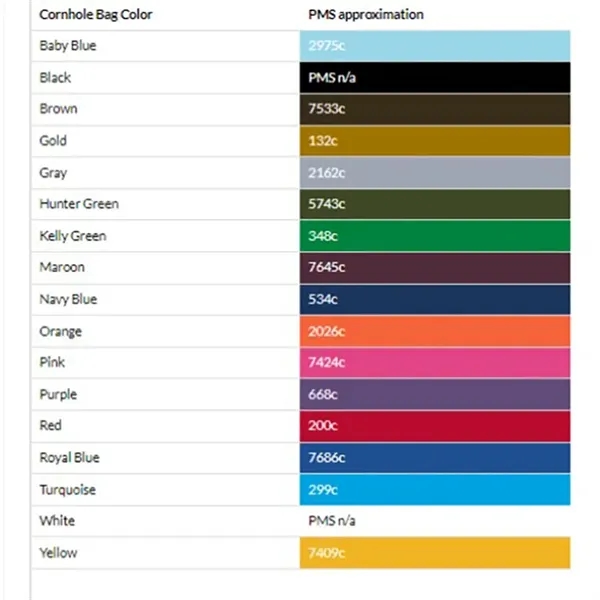Screen dimensions: 600x600
Task: Click the PMS approximation column header
Action: pyautogui.click(x=367, y=15)
